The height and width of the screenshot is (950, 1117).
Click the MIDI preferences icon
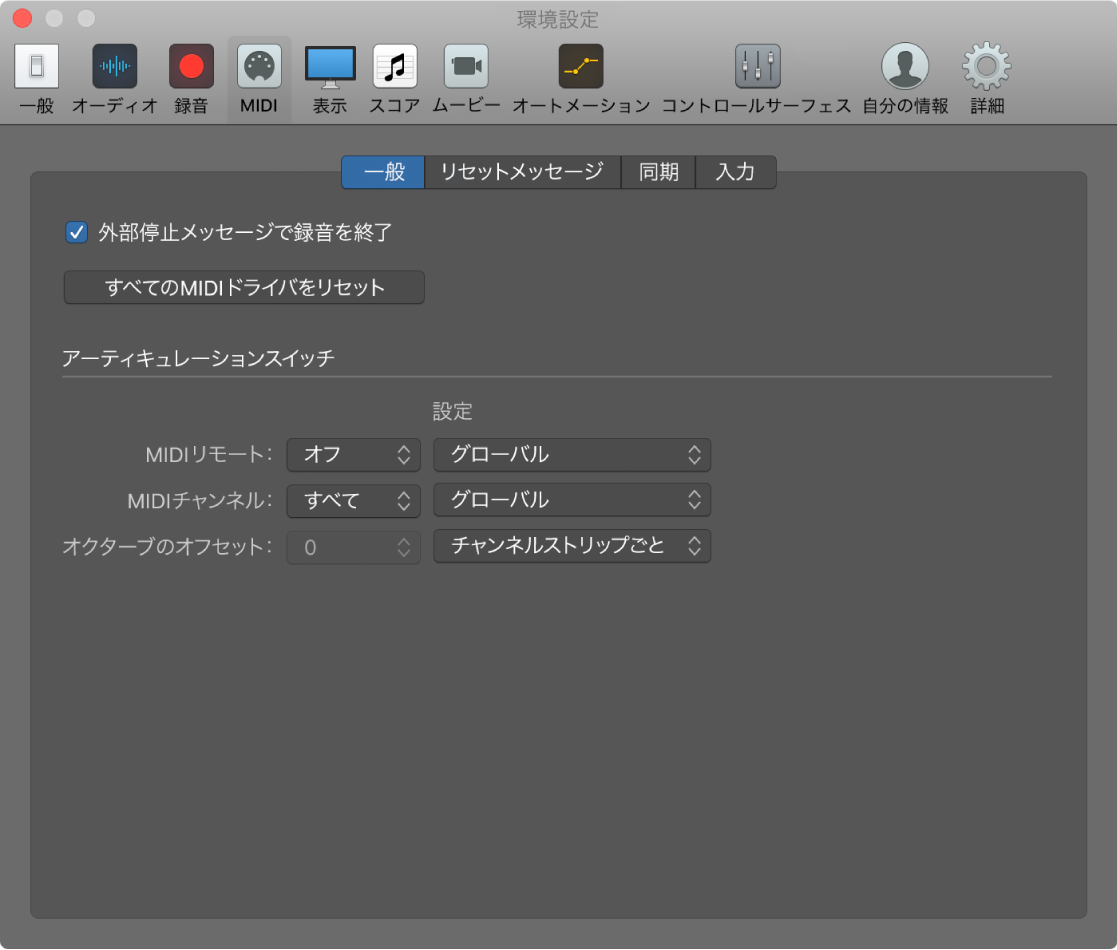point(258,67)
